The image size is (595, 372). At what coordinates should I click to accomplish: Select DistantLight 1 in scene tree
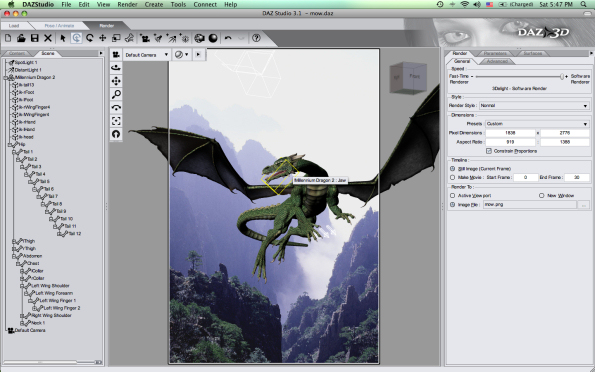coord(28,70)
